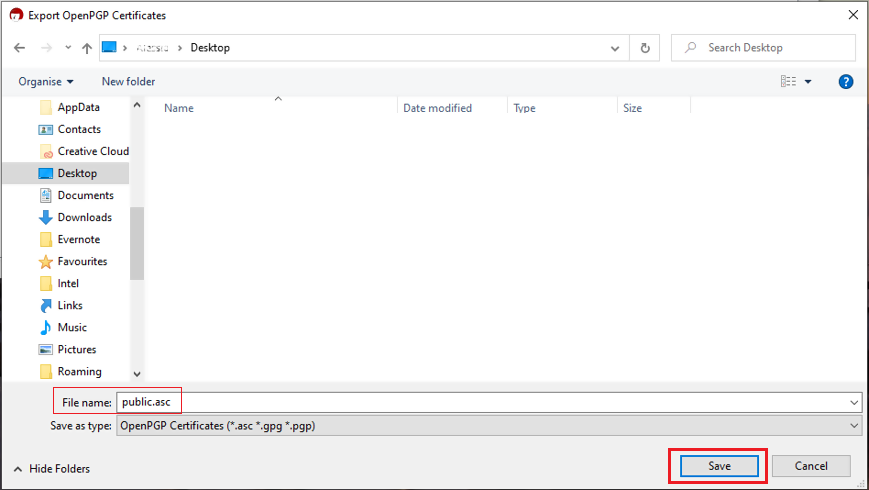Open the recent locations chevron

pyautogui.click(x=68, y=48)
